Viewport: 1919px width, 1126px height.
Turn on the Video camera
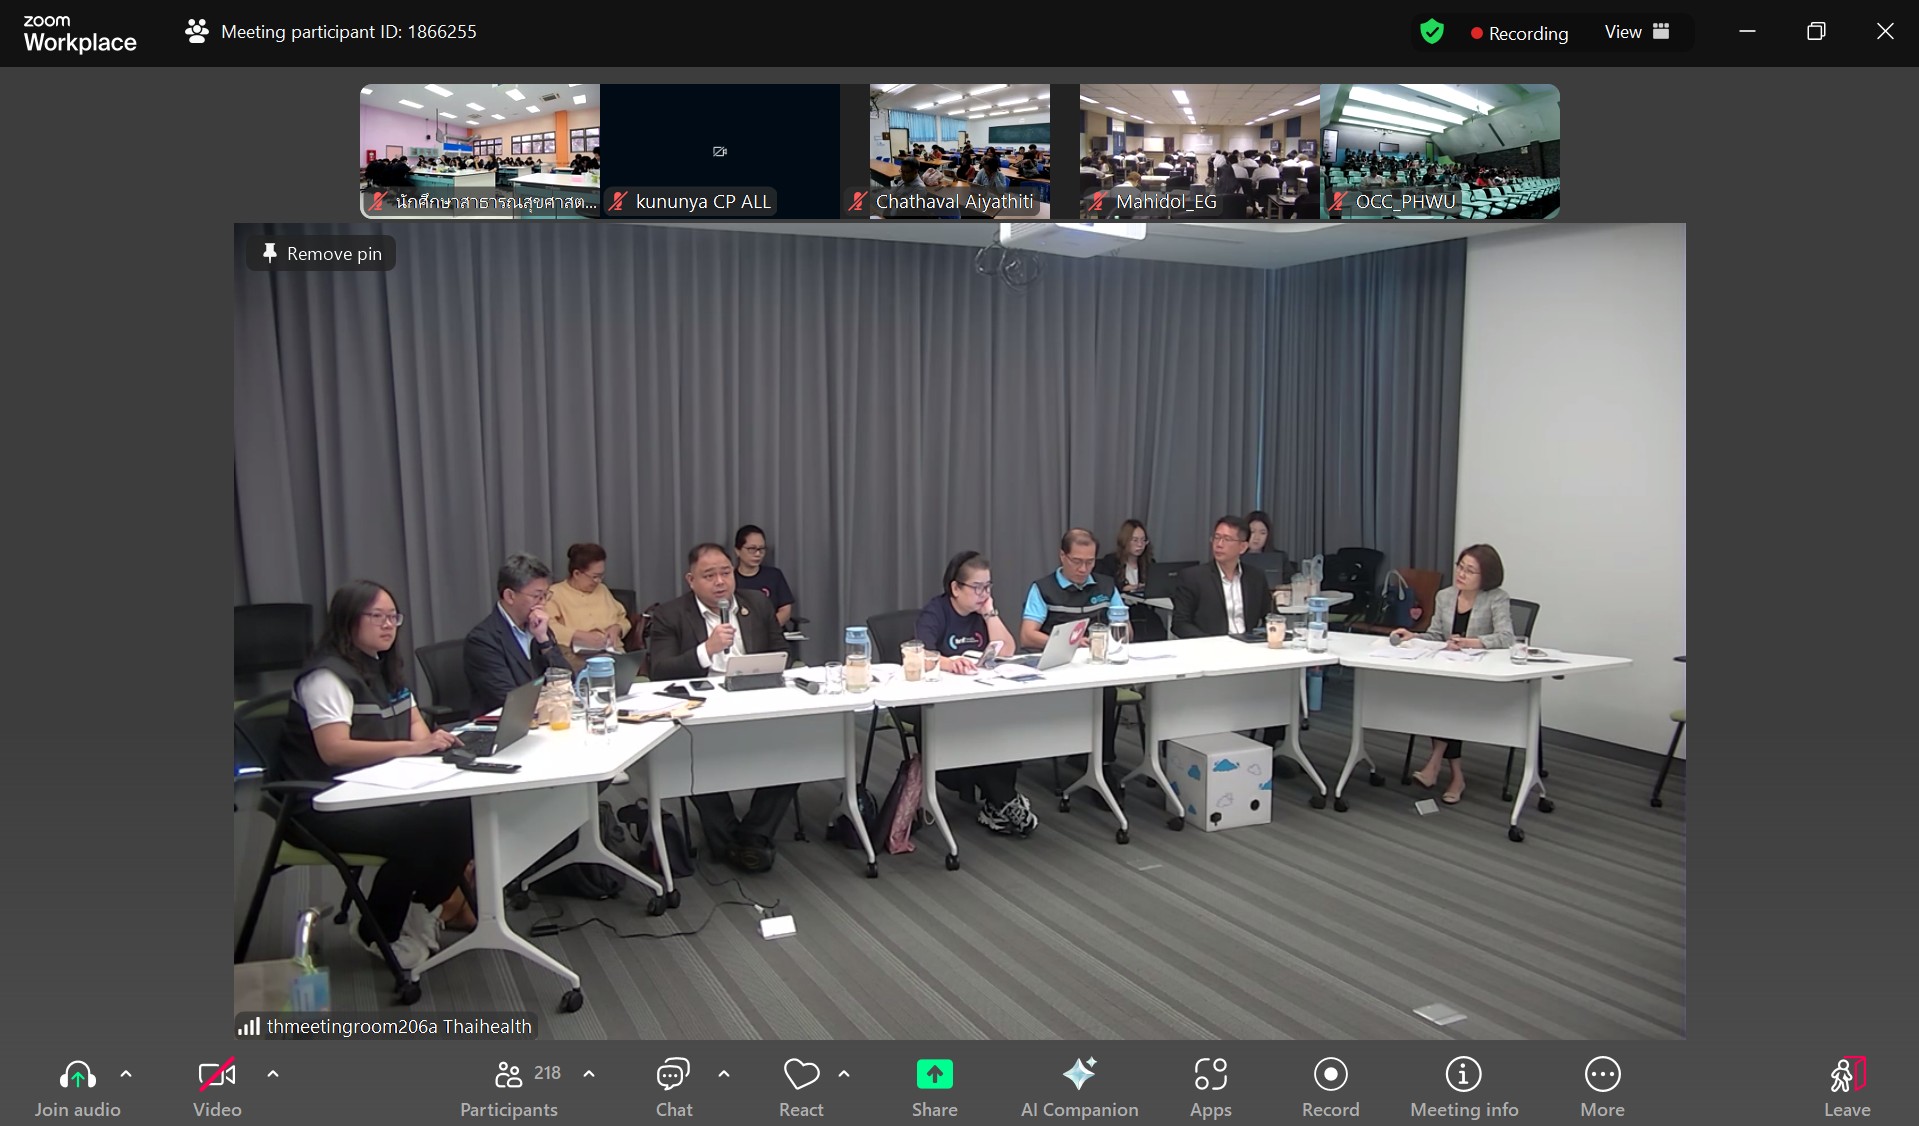[217, 1087]
